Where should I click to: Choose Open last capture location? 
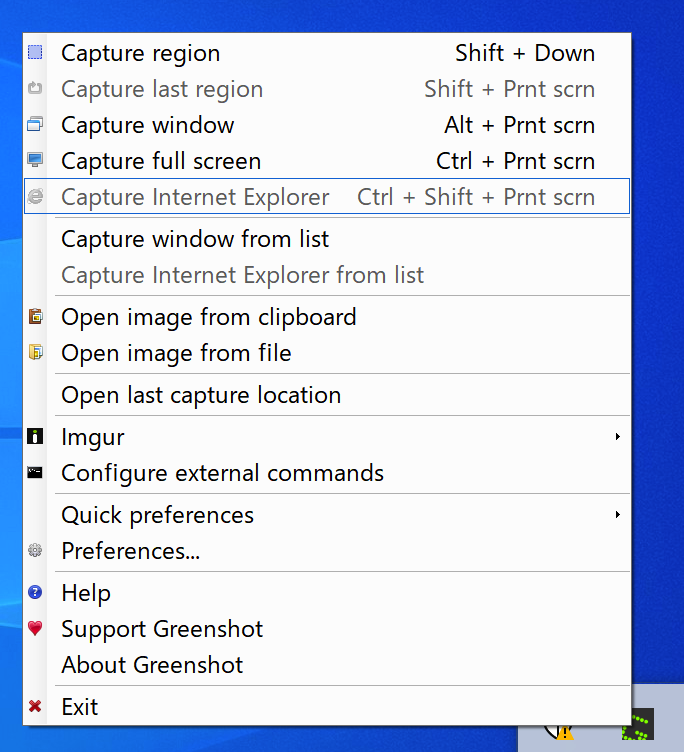click(201, 395)
